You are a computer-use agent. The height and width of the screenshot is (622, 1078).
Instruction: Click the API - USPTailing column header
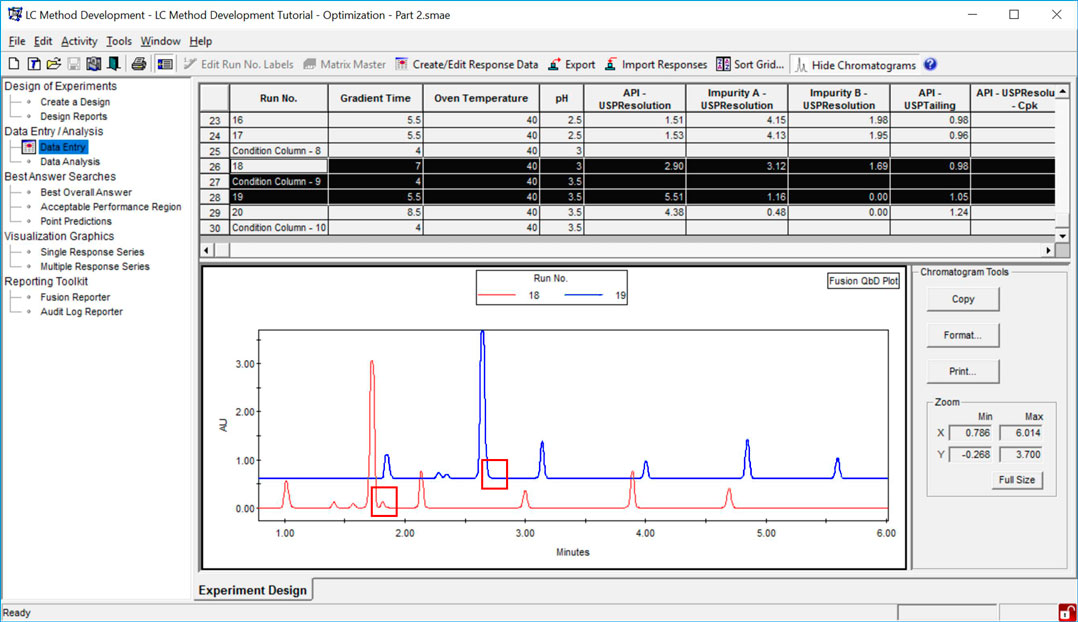click(x=930, y=98)
